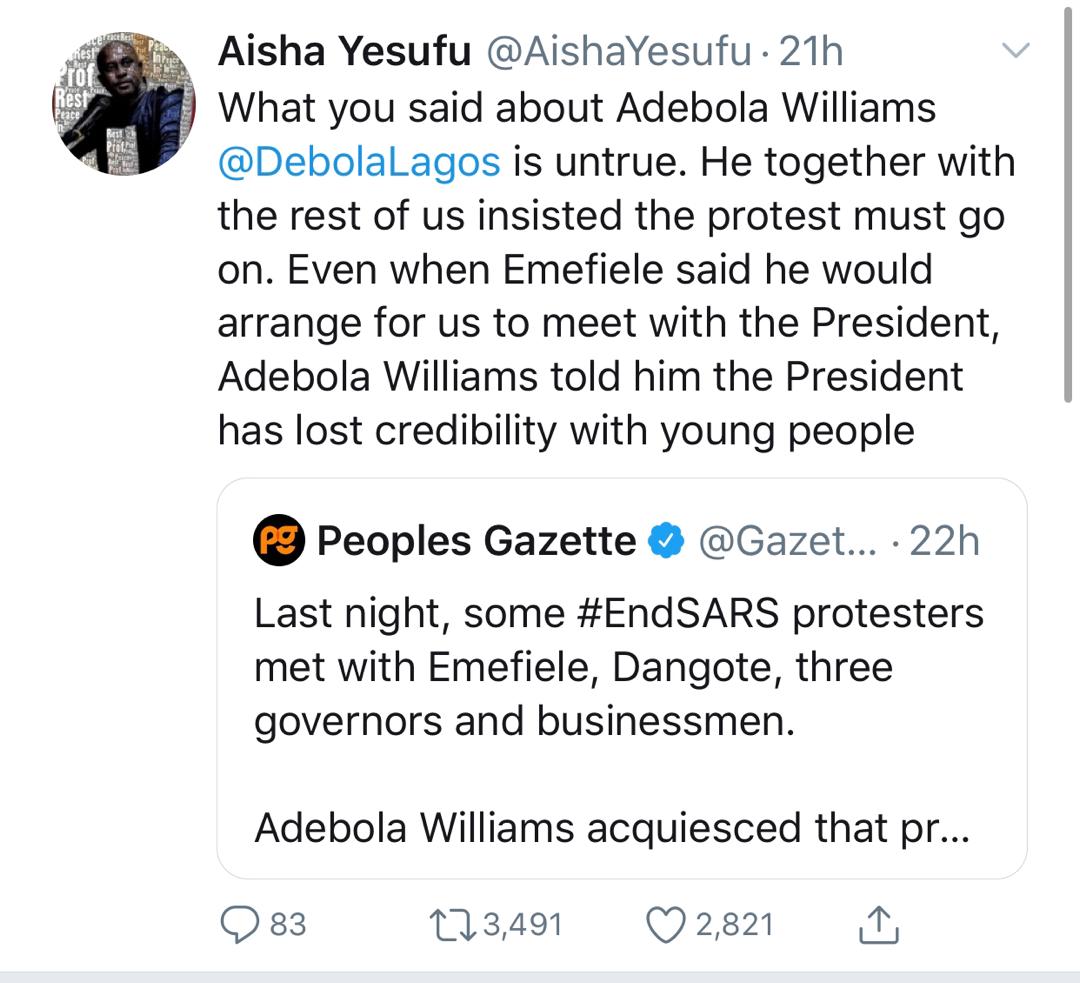Click the Peoples Gazette logo icon
Screen dimensions: 1080x983
(x=279, y=541)
